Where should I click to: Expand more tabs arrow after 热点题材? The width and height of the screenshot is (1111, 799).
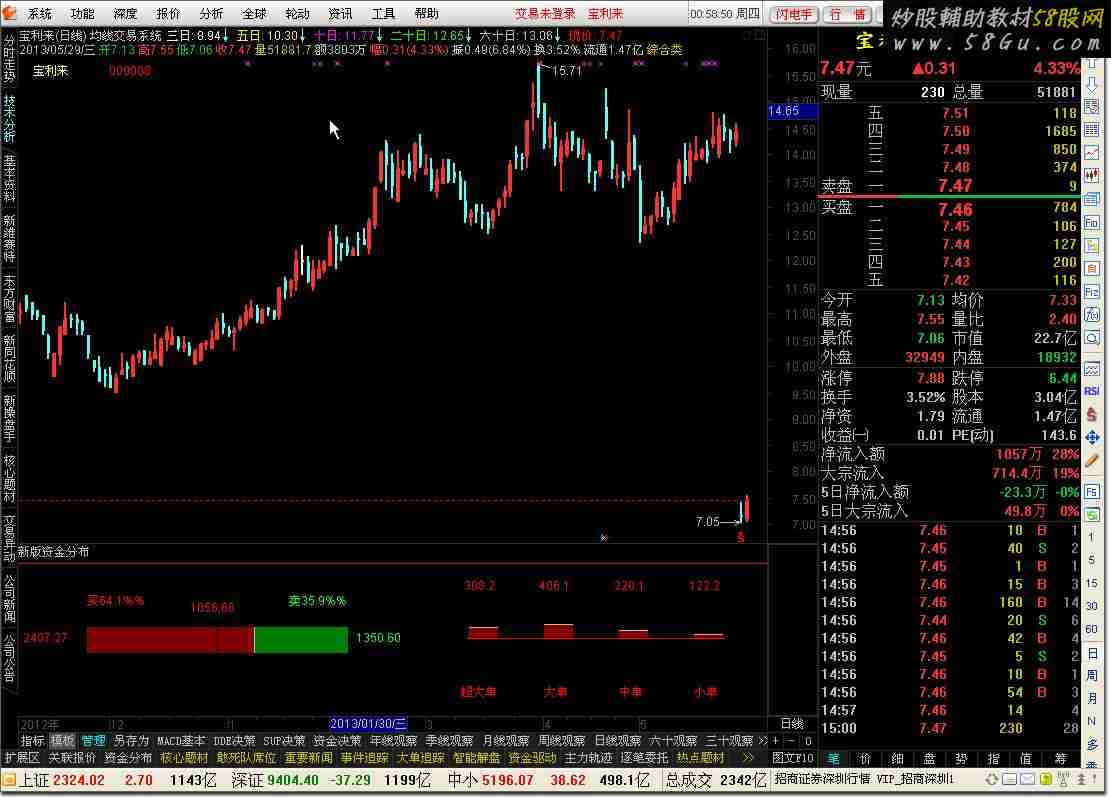point(748,758)
